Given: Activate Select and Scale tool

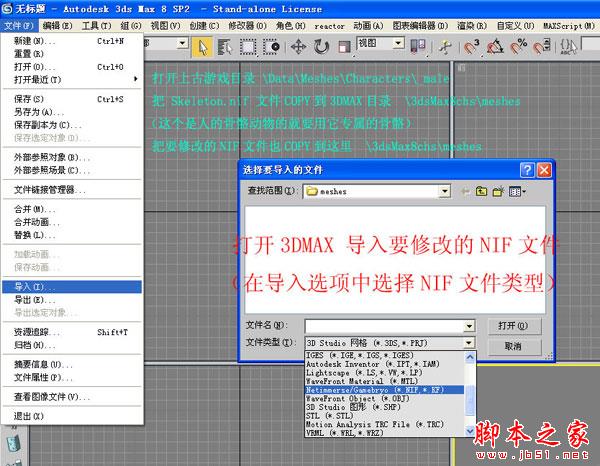Looking at the screenshot, I should [x=344, y=47].
